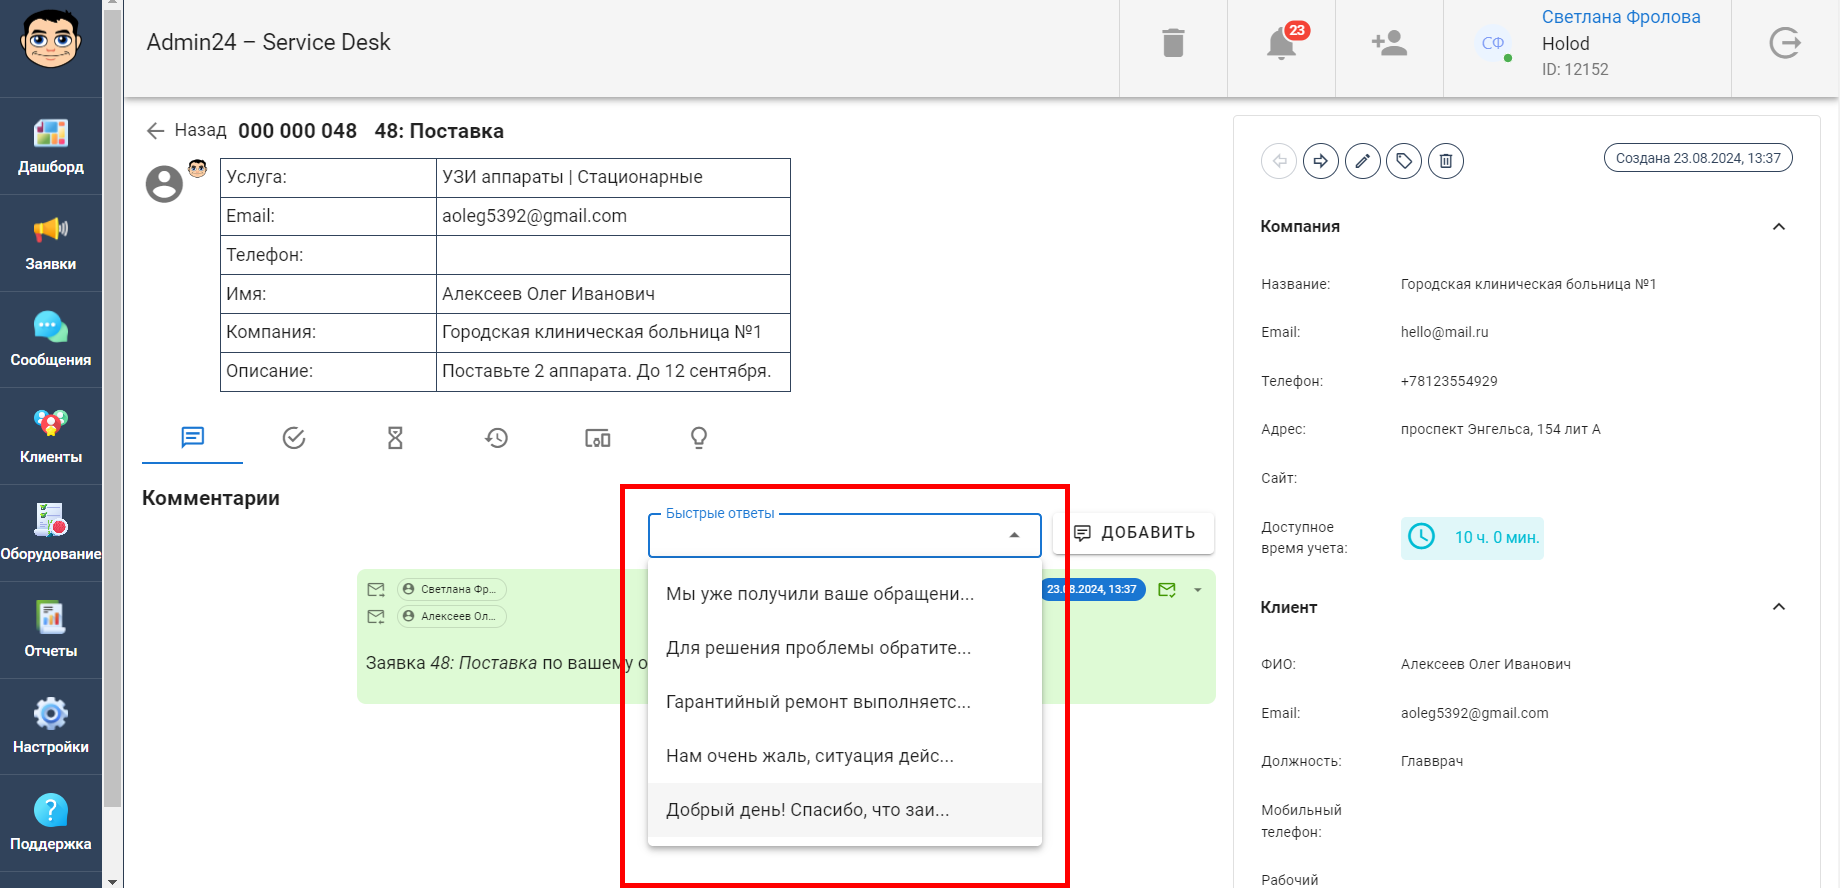Screen dimensions: 1840x888
Task: Click the add user icon
Action: pyautogui.click(x=1389, y=43)
